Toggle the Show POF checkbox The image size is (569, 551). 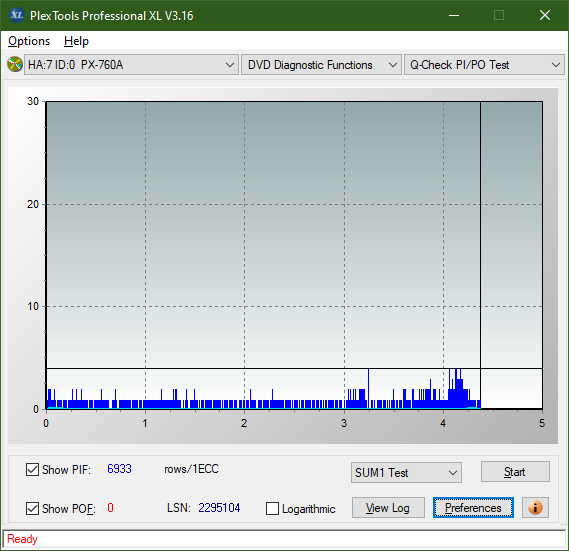point(32,508)
